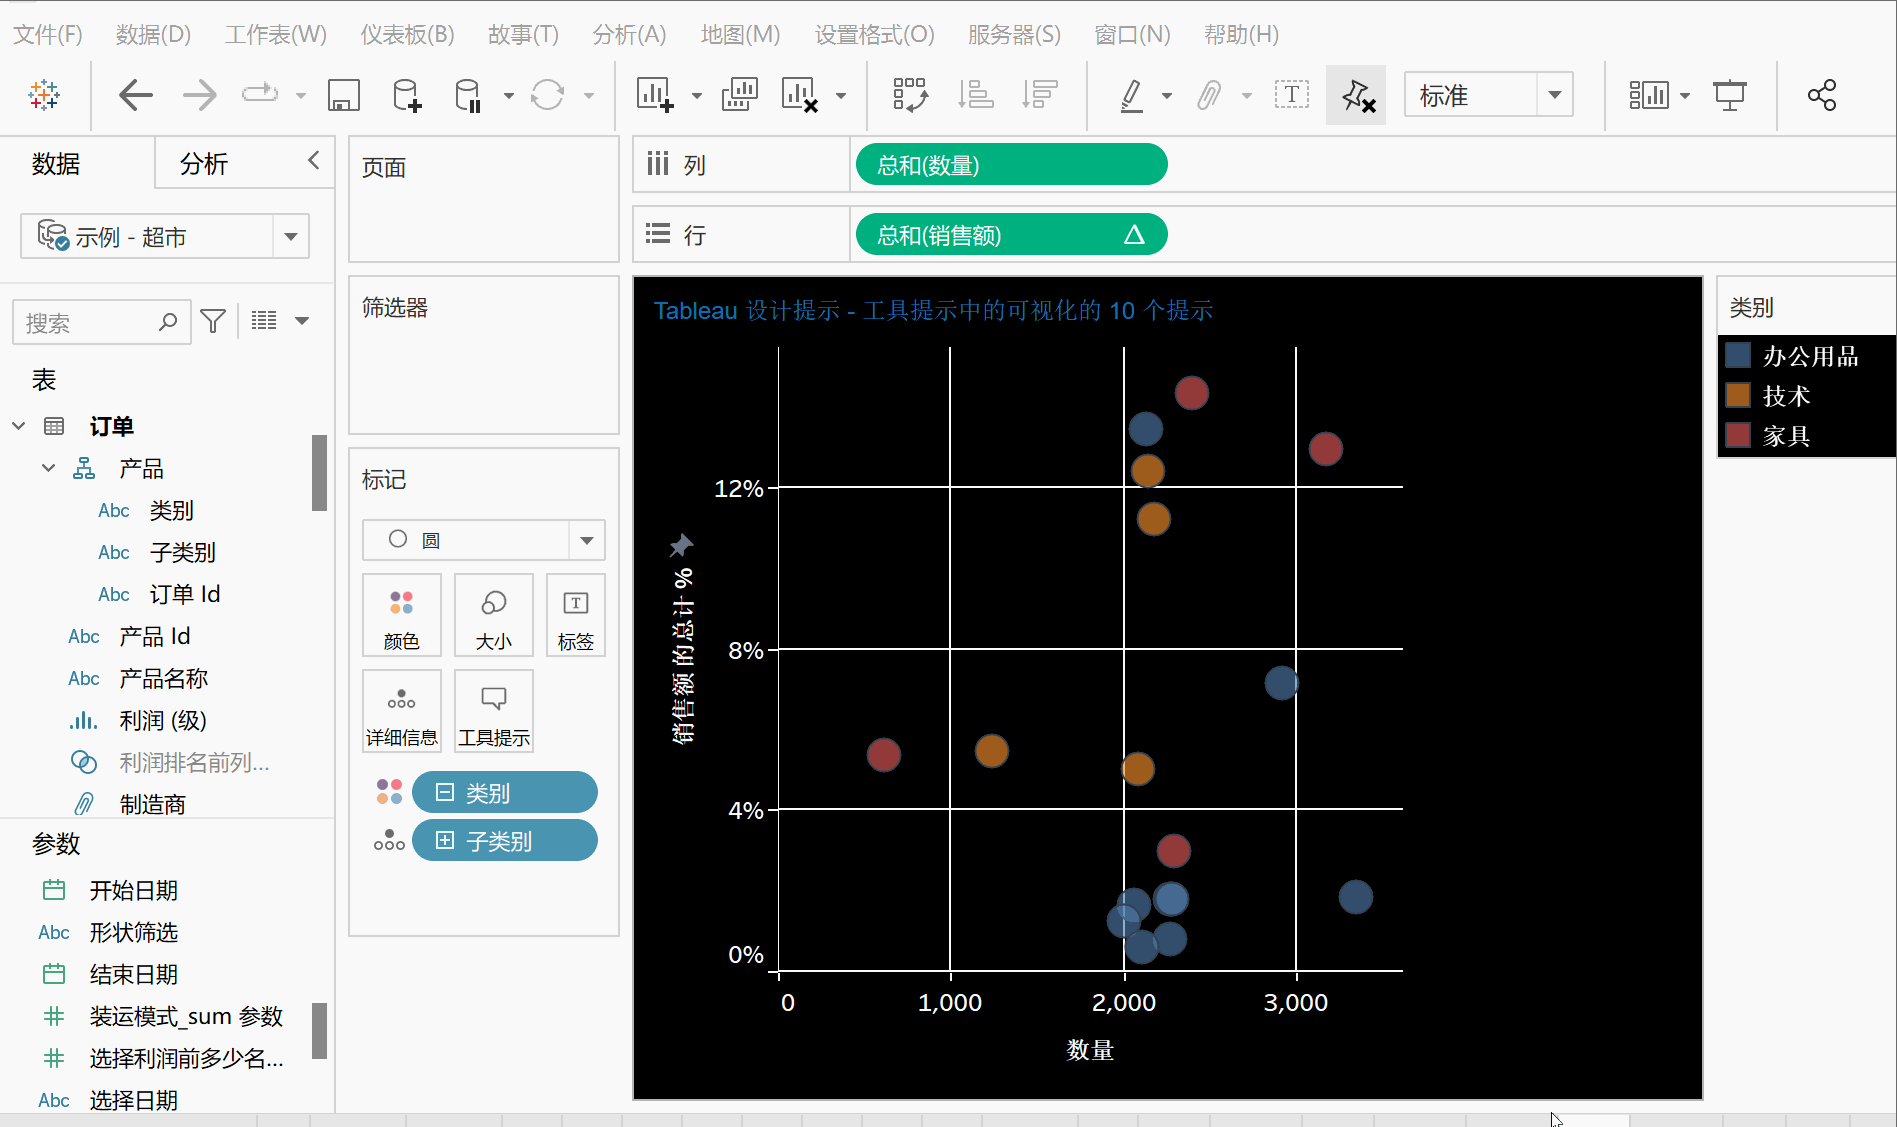The image size is (1897, 1127).
Task: Click the sort ascending icon
Action: pos(975,96)
